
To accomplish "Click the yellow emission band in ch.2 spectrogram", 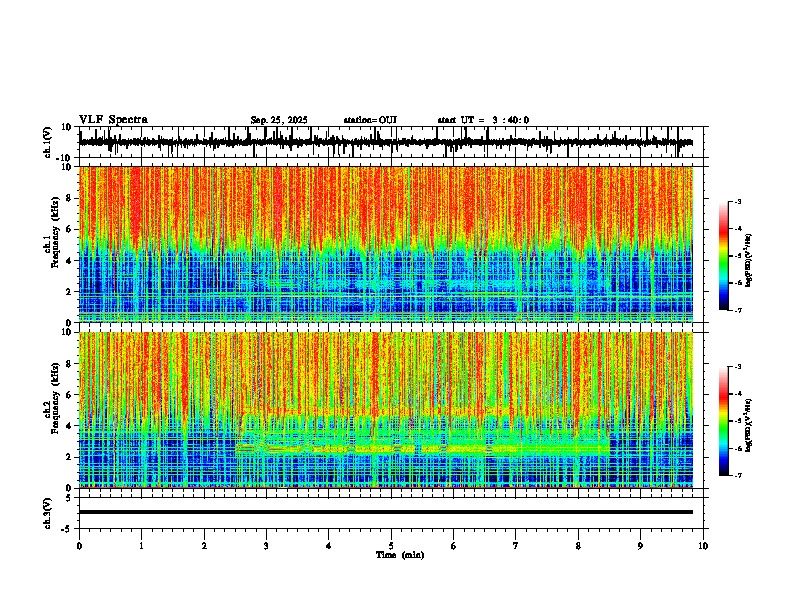I will point(424,448).
